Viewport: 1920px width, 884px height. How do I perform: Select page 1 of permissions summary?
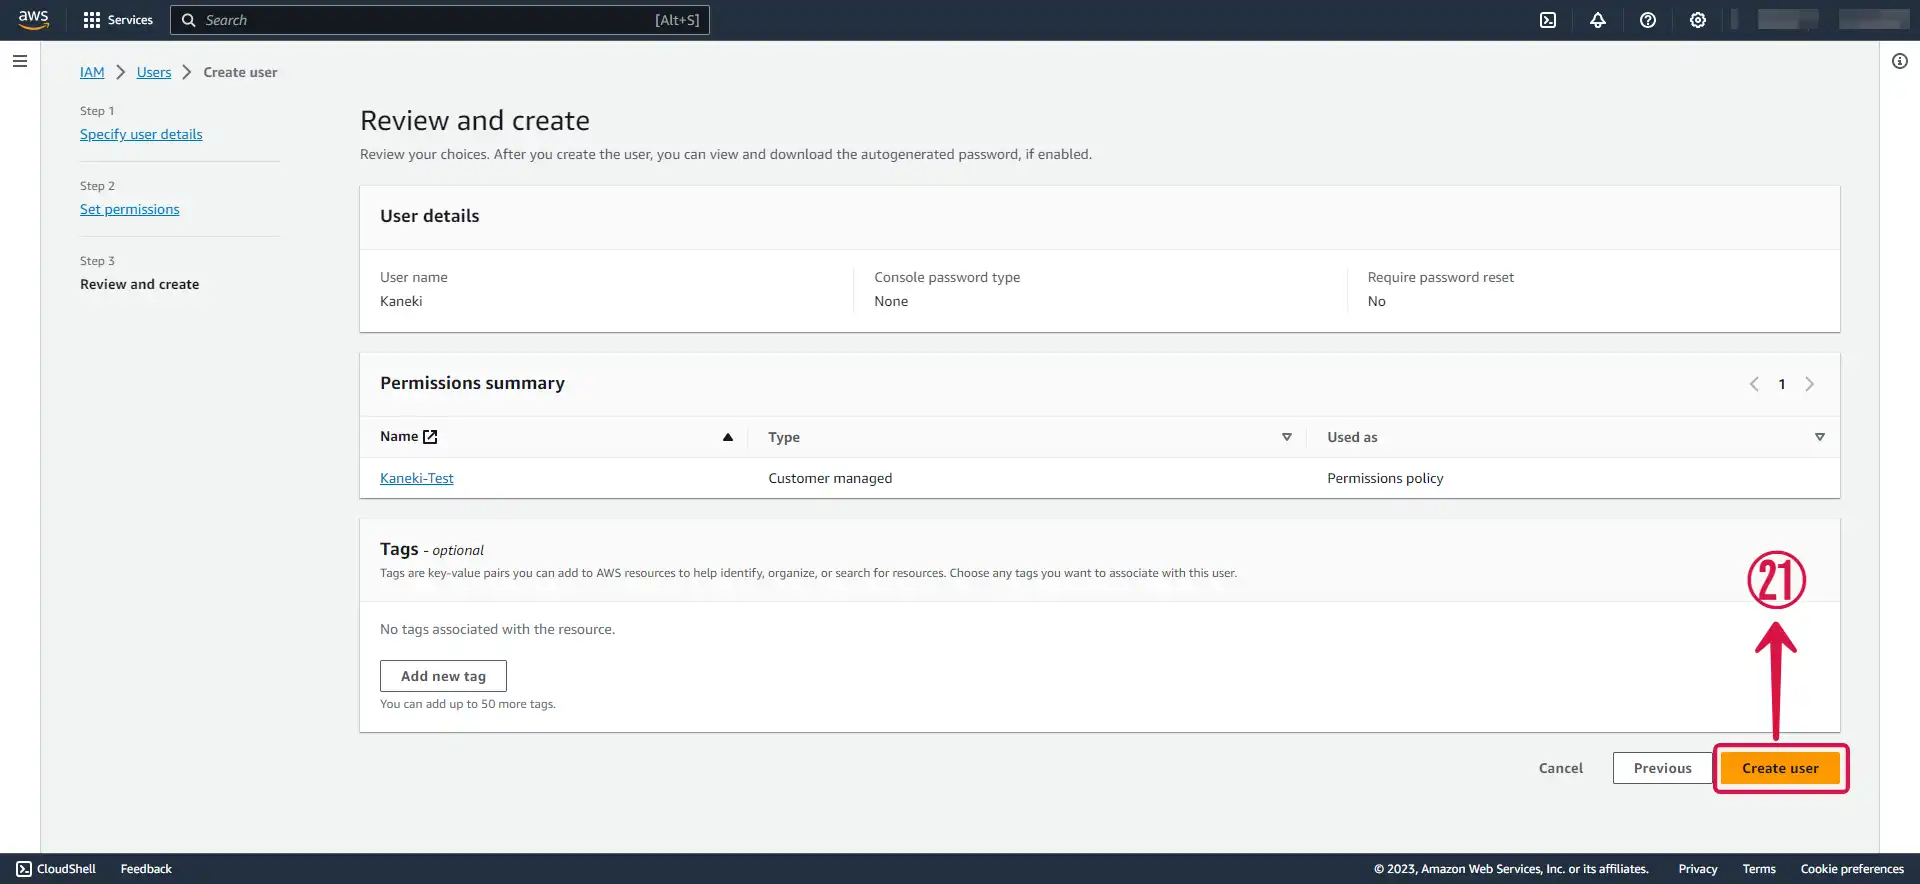(x=1782, y=384)
